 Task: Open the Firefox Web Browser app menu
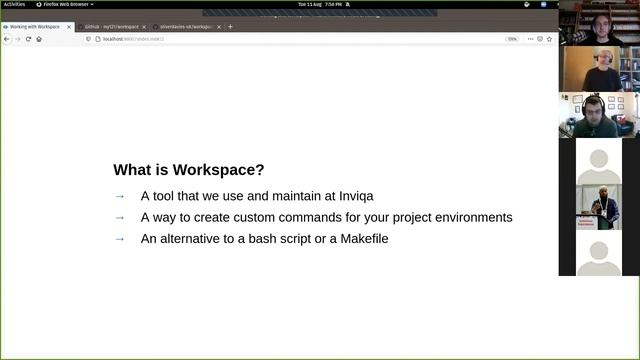pos(65,4)
